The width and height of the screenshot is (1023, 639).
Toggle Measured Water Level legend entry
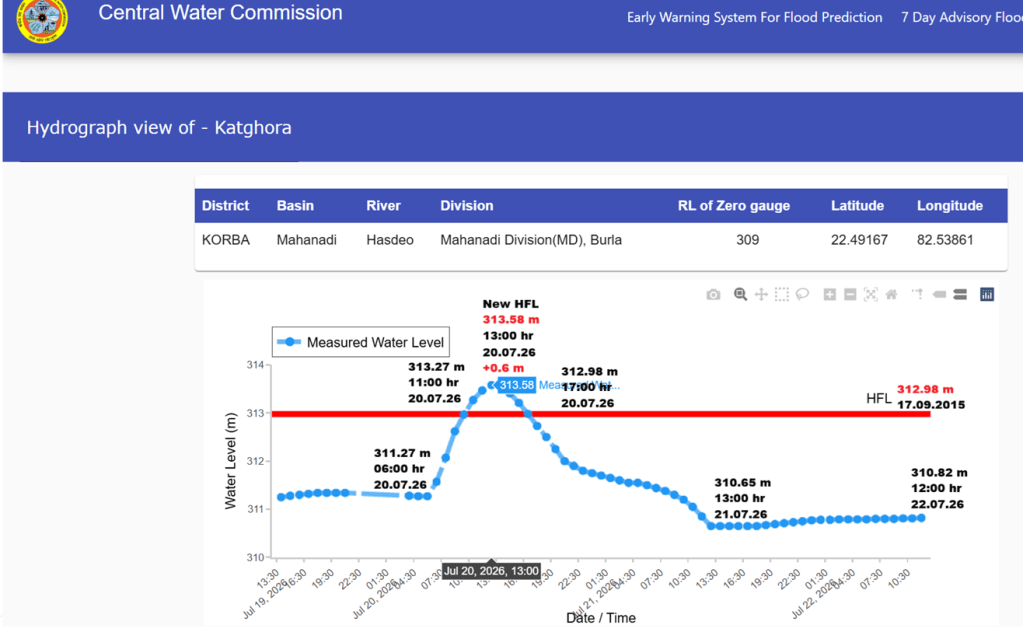pyautogui.click(x=360, y=342)
